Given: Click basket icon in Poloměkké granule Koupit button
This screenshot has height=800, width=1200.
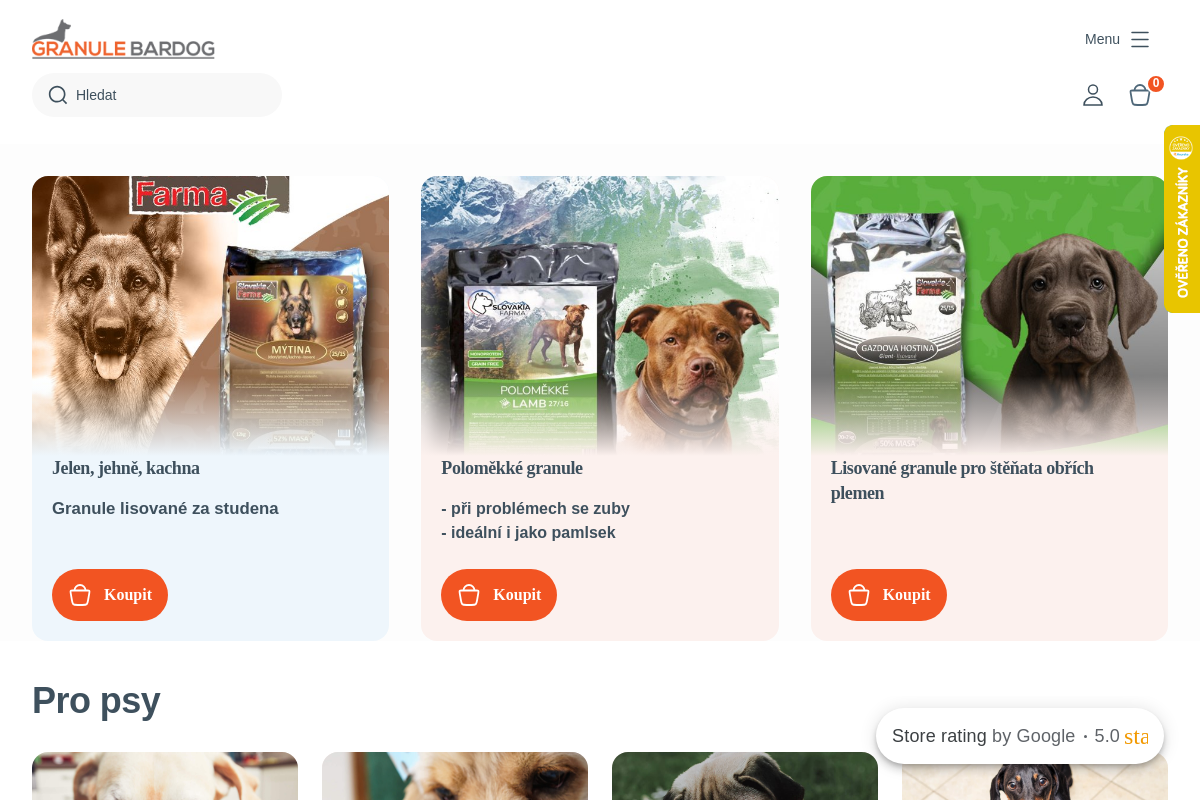Looking at the screenshot, I should (x=469, y=595).
